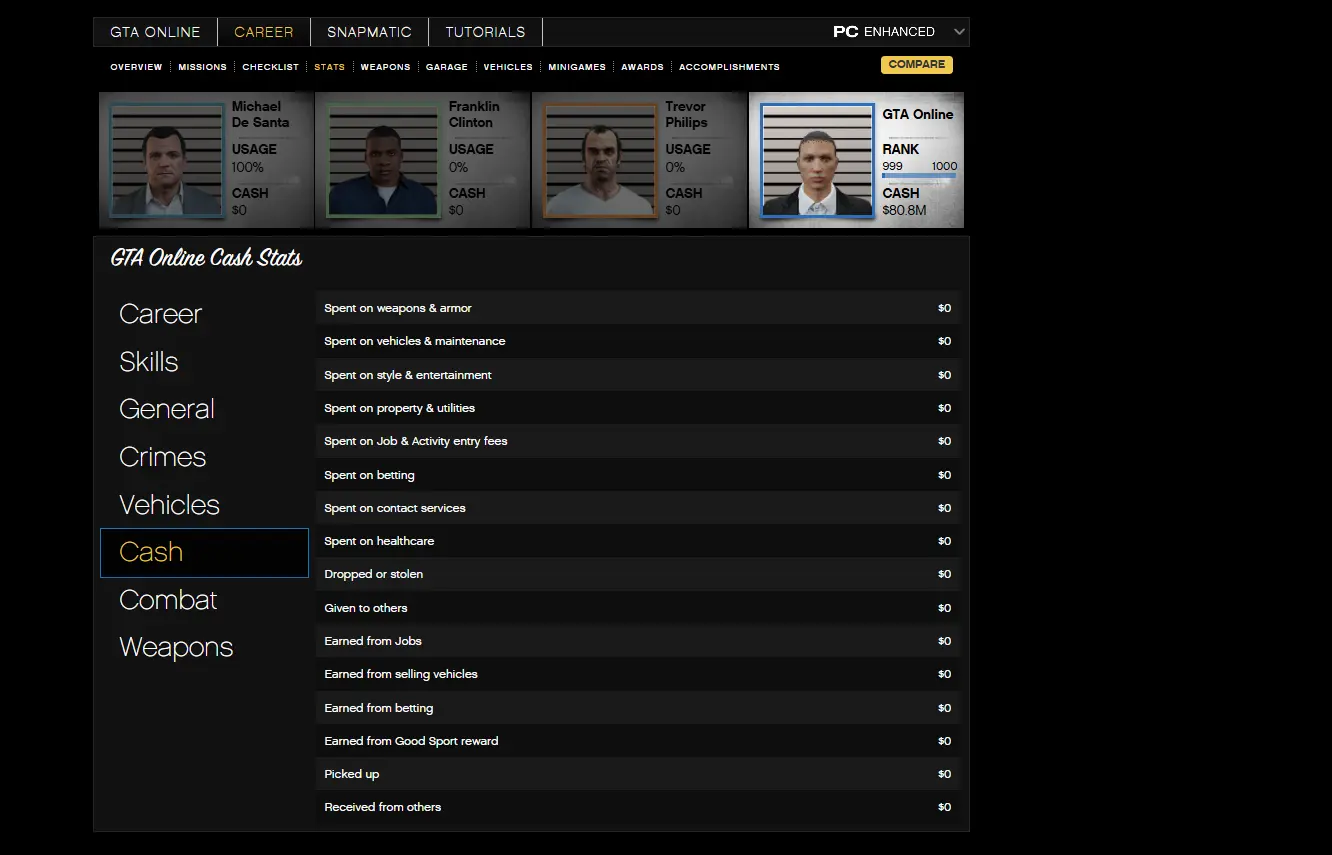Open the Vehicles submenu in top navigation

(x=508, y=67)
